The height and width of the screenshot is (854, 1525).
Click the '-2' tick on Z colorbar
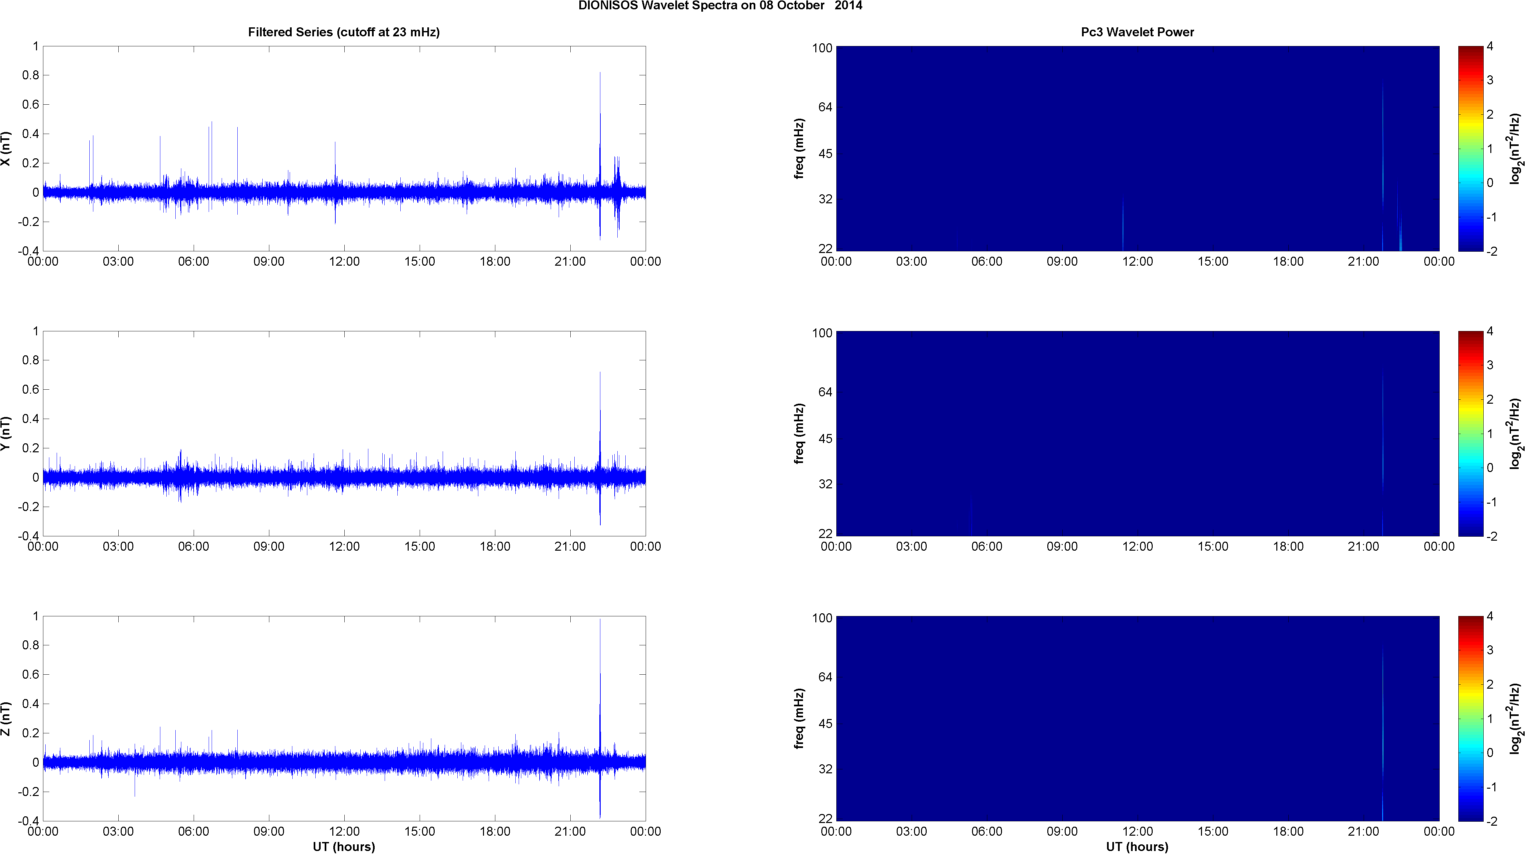tap(1491, 821)
